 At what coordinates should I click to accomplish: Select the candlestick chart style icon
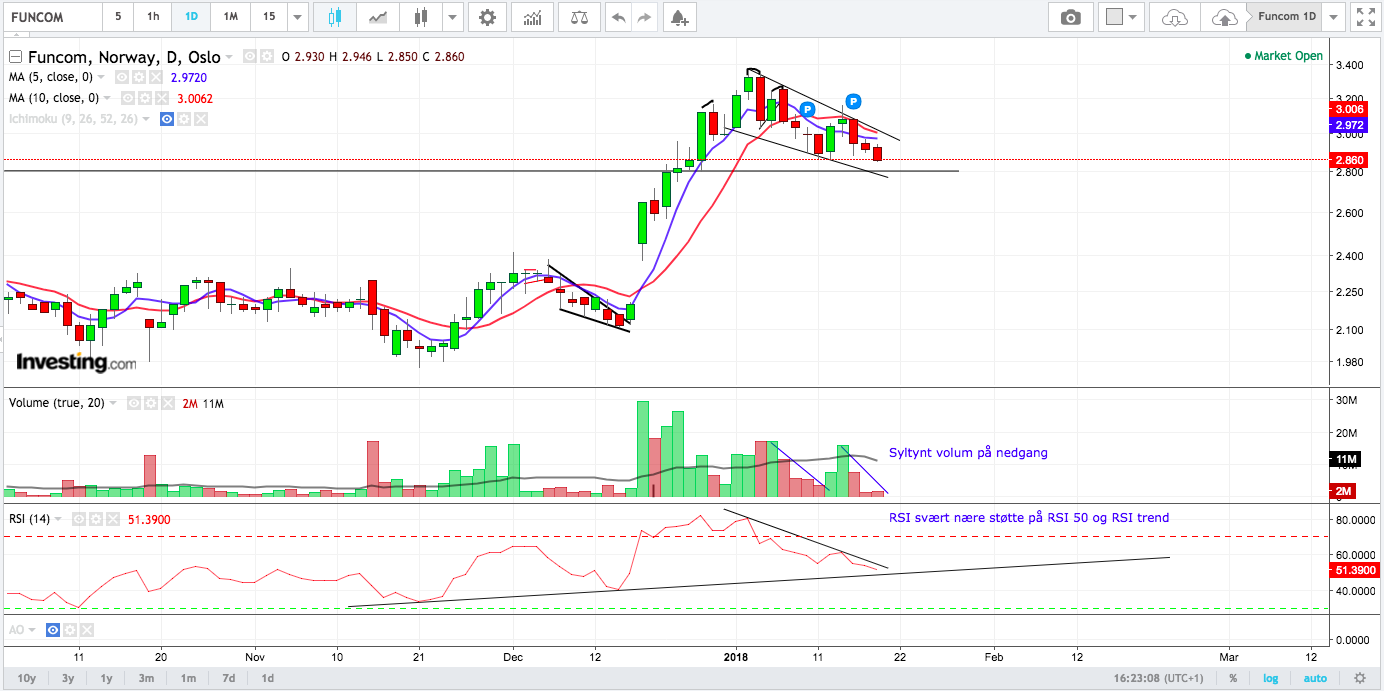point(334,17)
